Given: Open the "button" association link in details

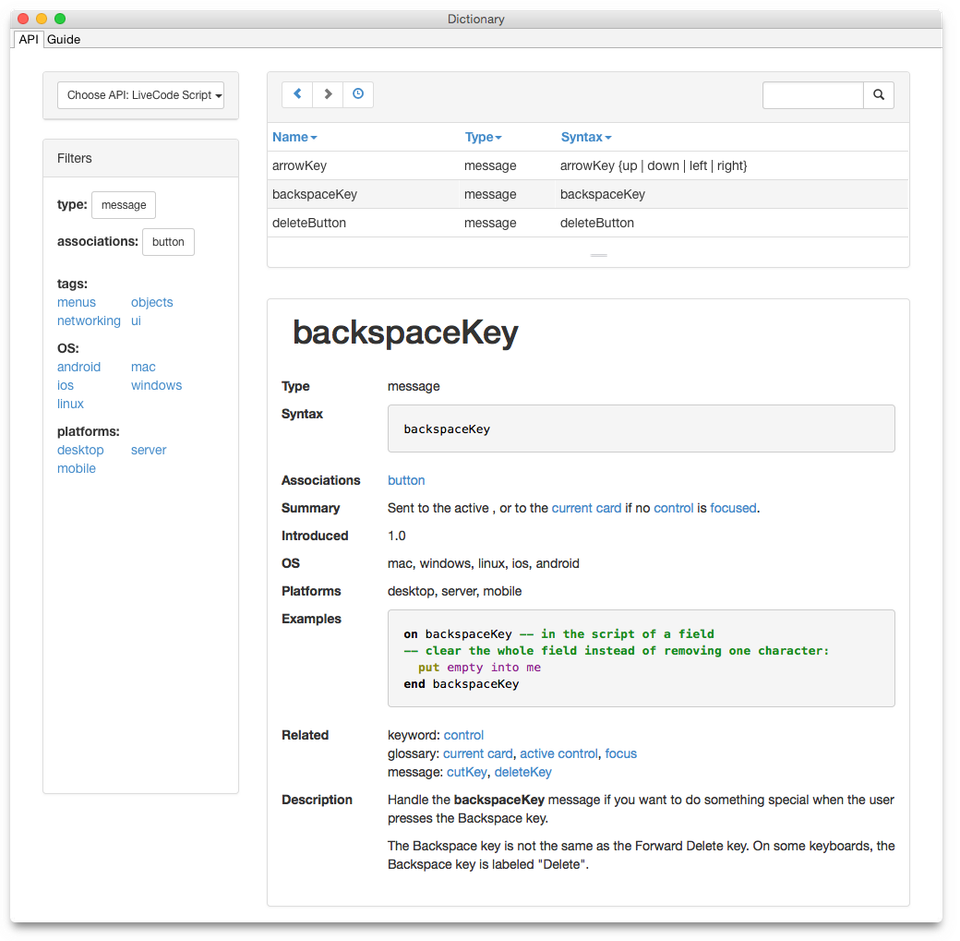Looking at the screenshot, I should 406,480.
